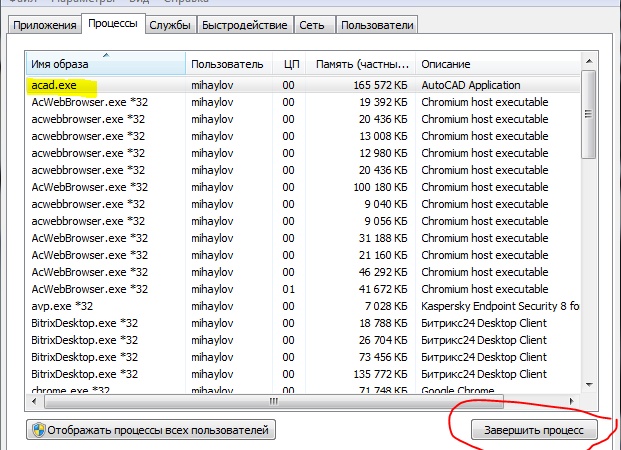Select AcWebBrowser.exe row with 21 160 КБ

click(303, 256)
